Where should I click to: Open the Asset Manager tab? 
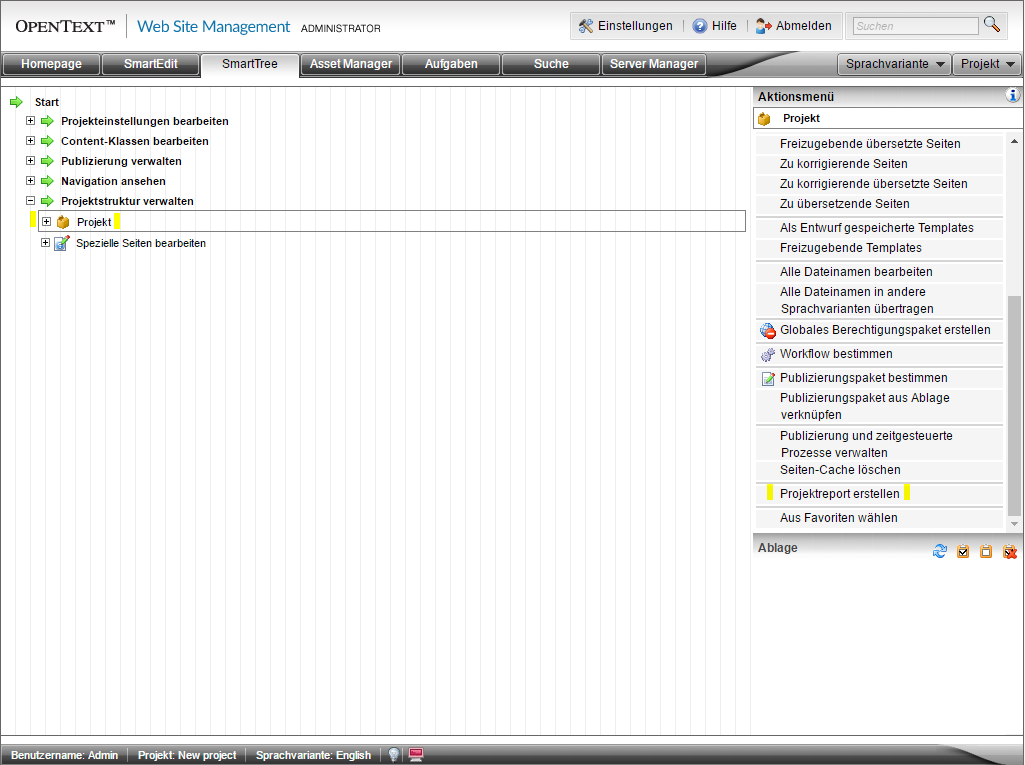351,64
